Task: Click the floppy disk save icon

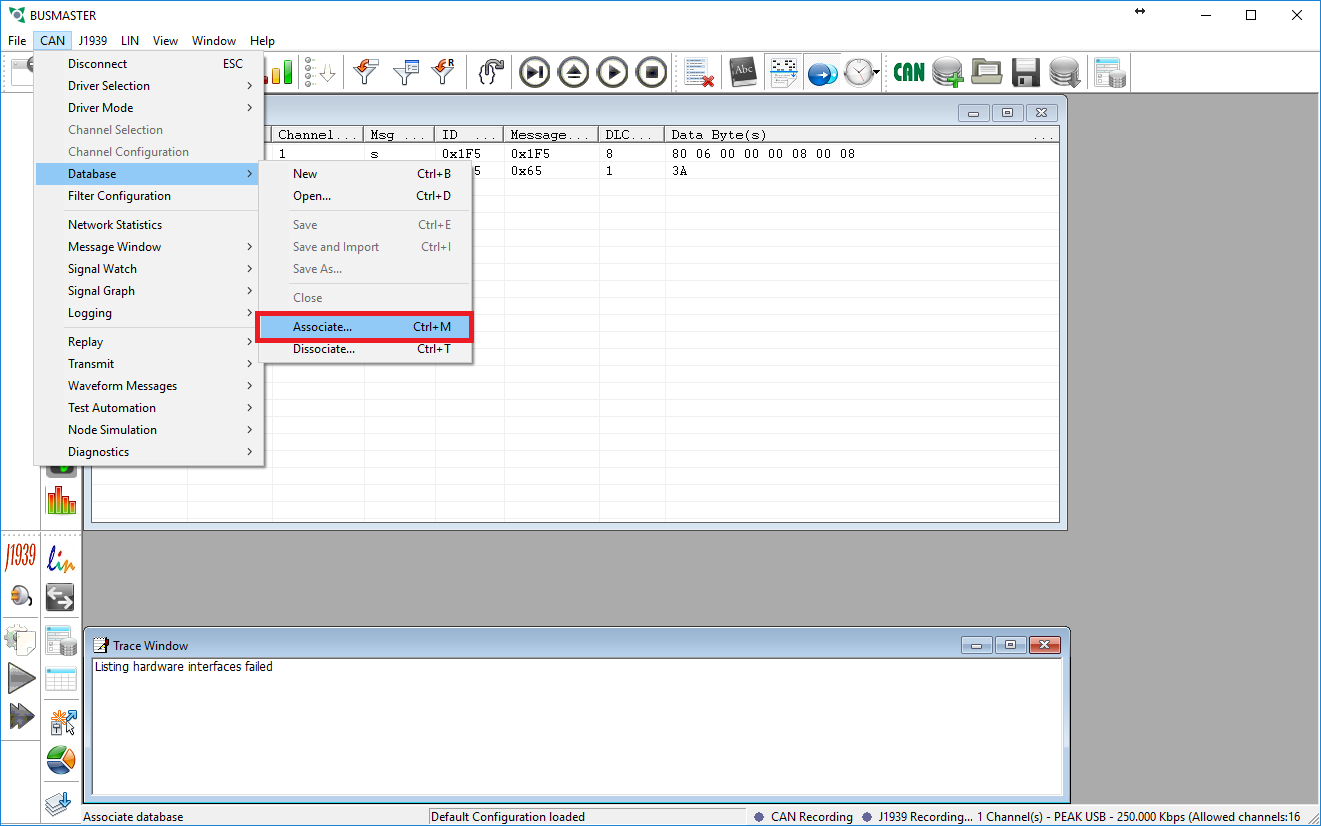Action: (1025, 72)
